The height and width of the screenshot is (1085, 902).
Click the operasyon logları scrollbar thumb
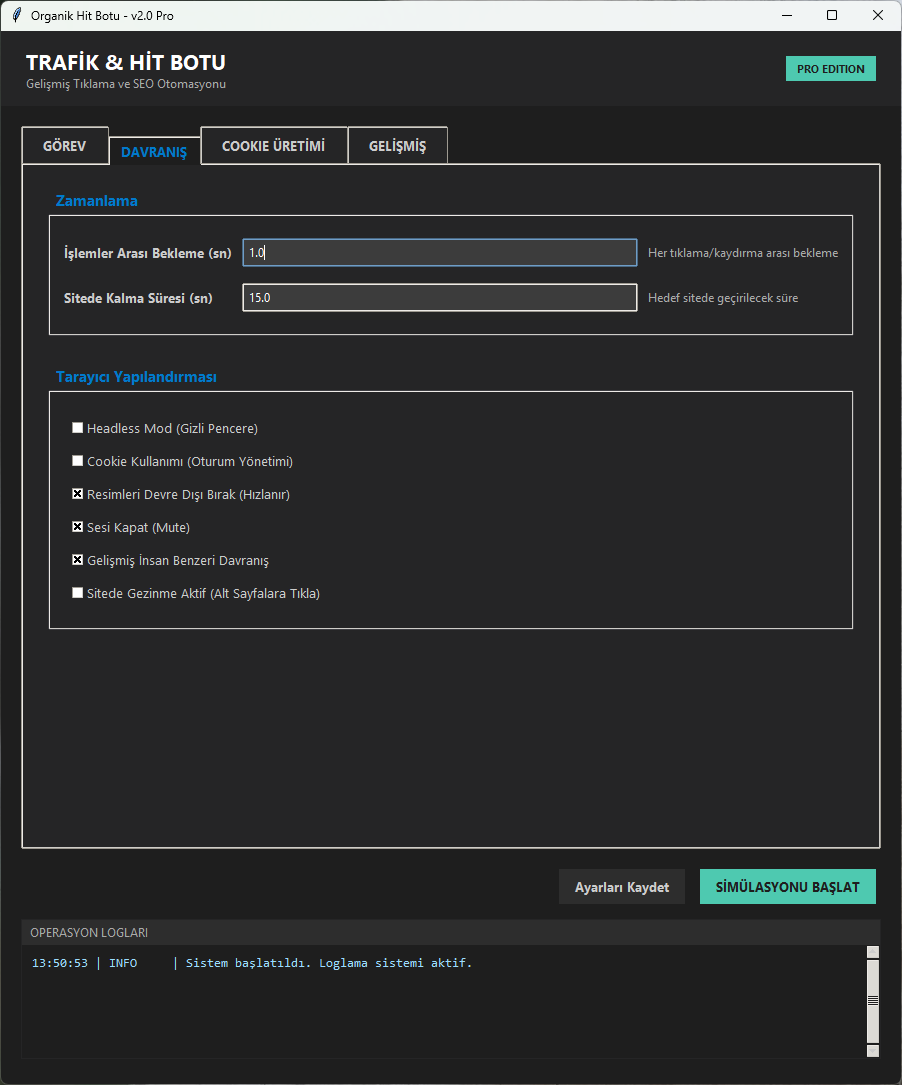click(872, 1000)
